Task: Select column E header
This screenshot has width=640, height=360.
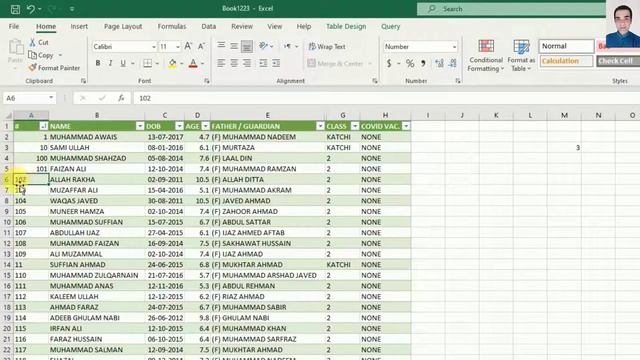Action: pos(268,116)
